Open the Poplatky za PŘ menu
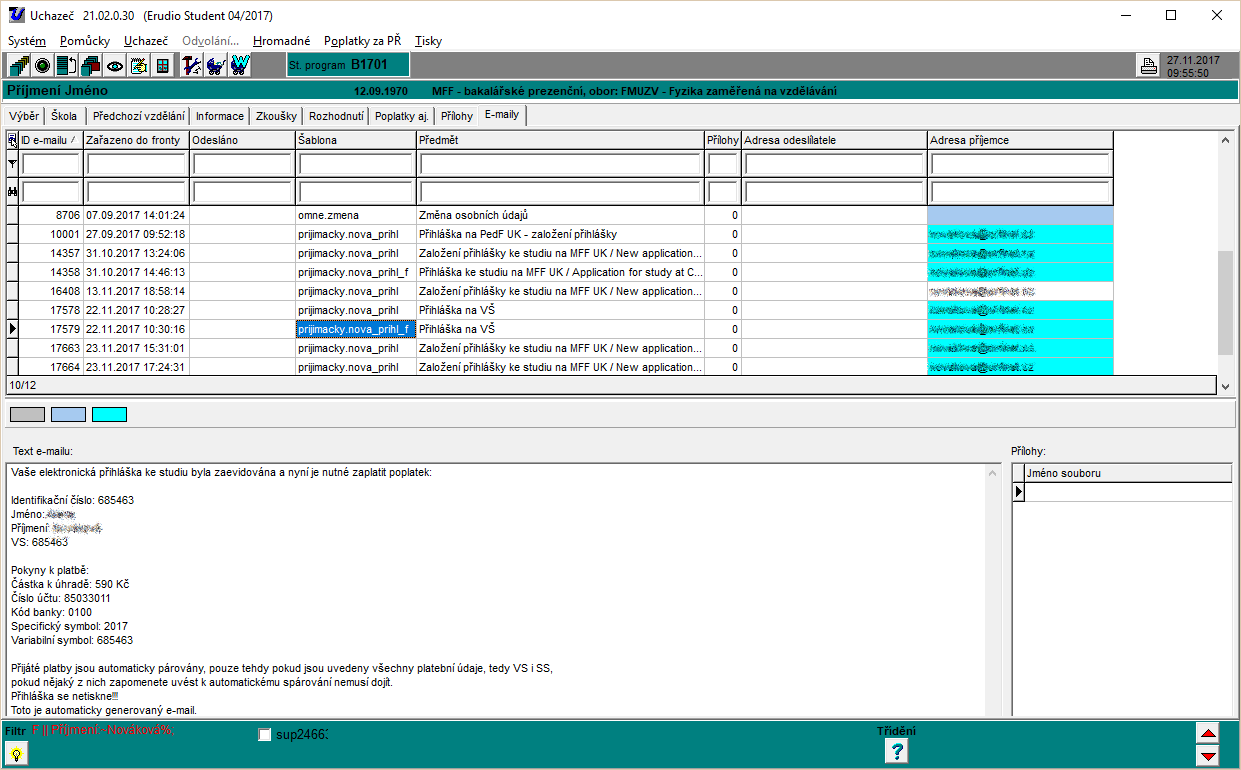Viewport: 1241px width, 770px height. [362, 41]
